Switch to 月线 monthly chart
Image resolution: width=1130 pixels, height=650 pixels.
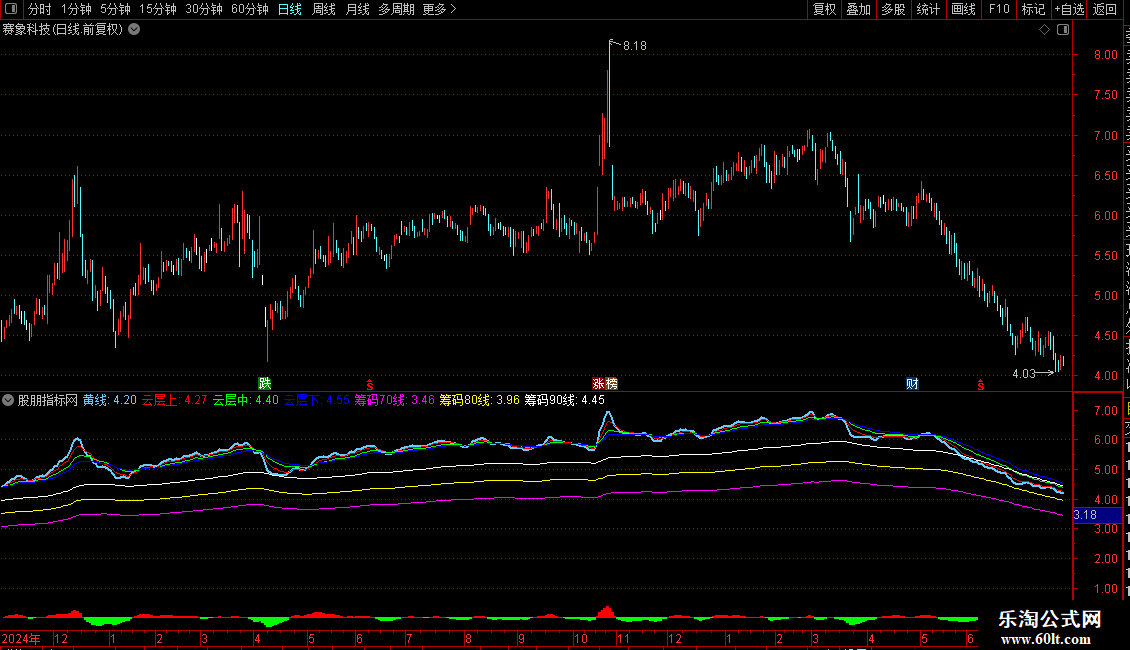[x=357, y=9]
